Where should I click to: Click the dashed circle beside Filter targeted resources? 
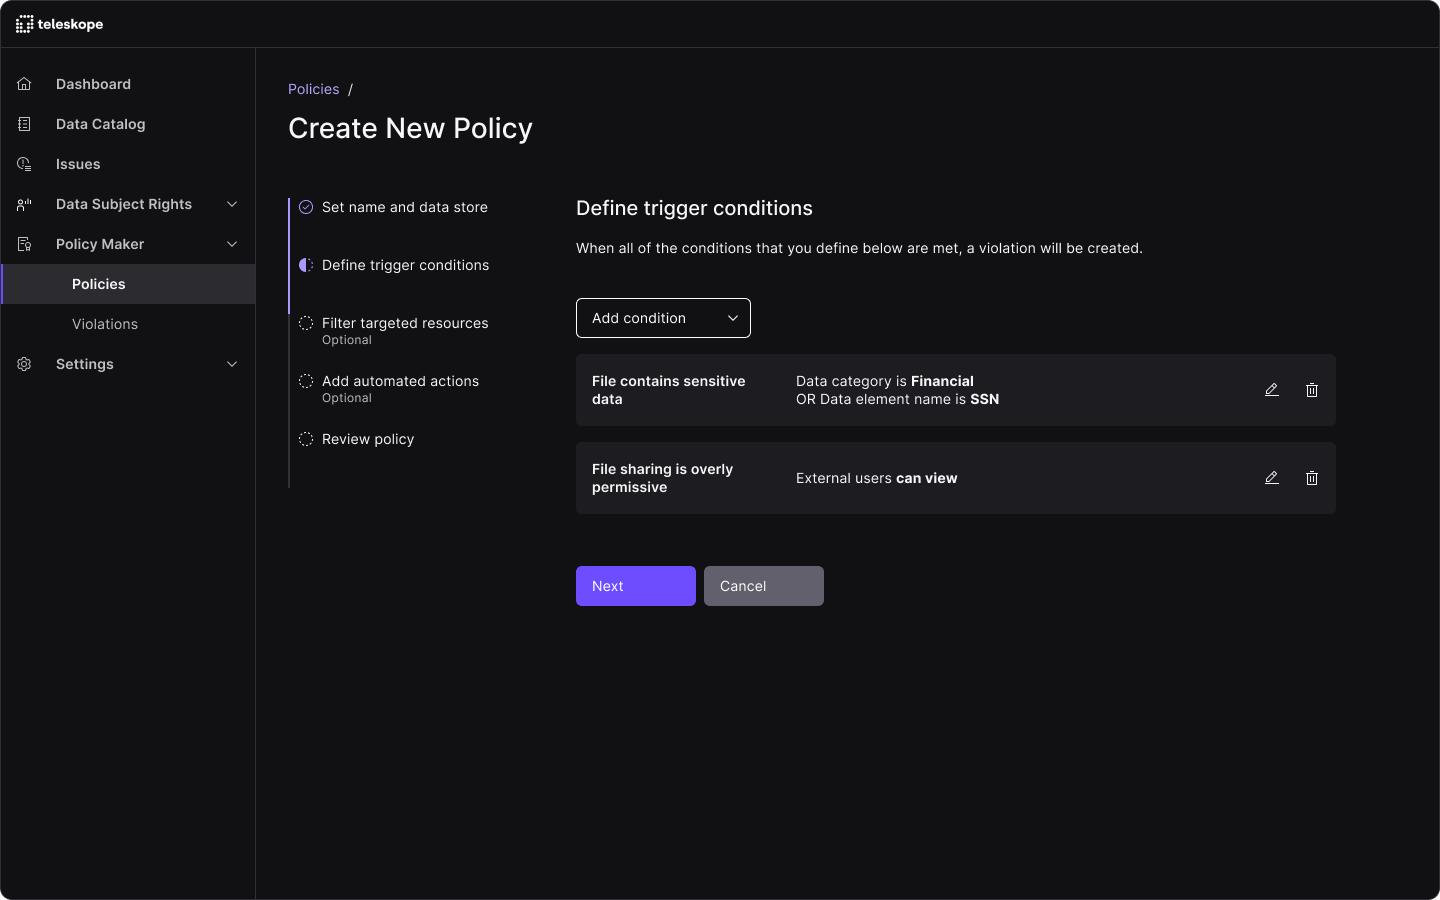tap(306, 323)
